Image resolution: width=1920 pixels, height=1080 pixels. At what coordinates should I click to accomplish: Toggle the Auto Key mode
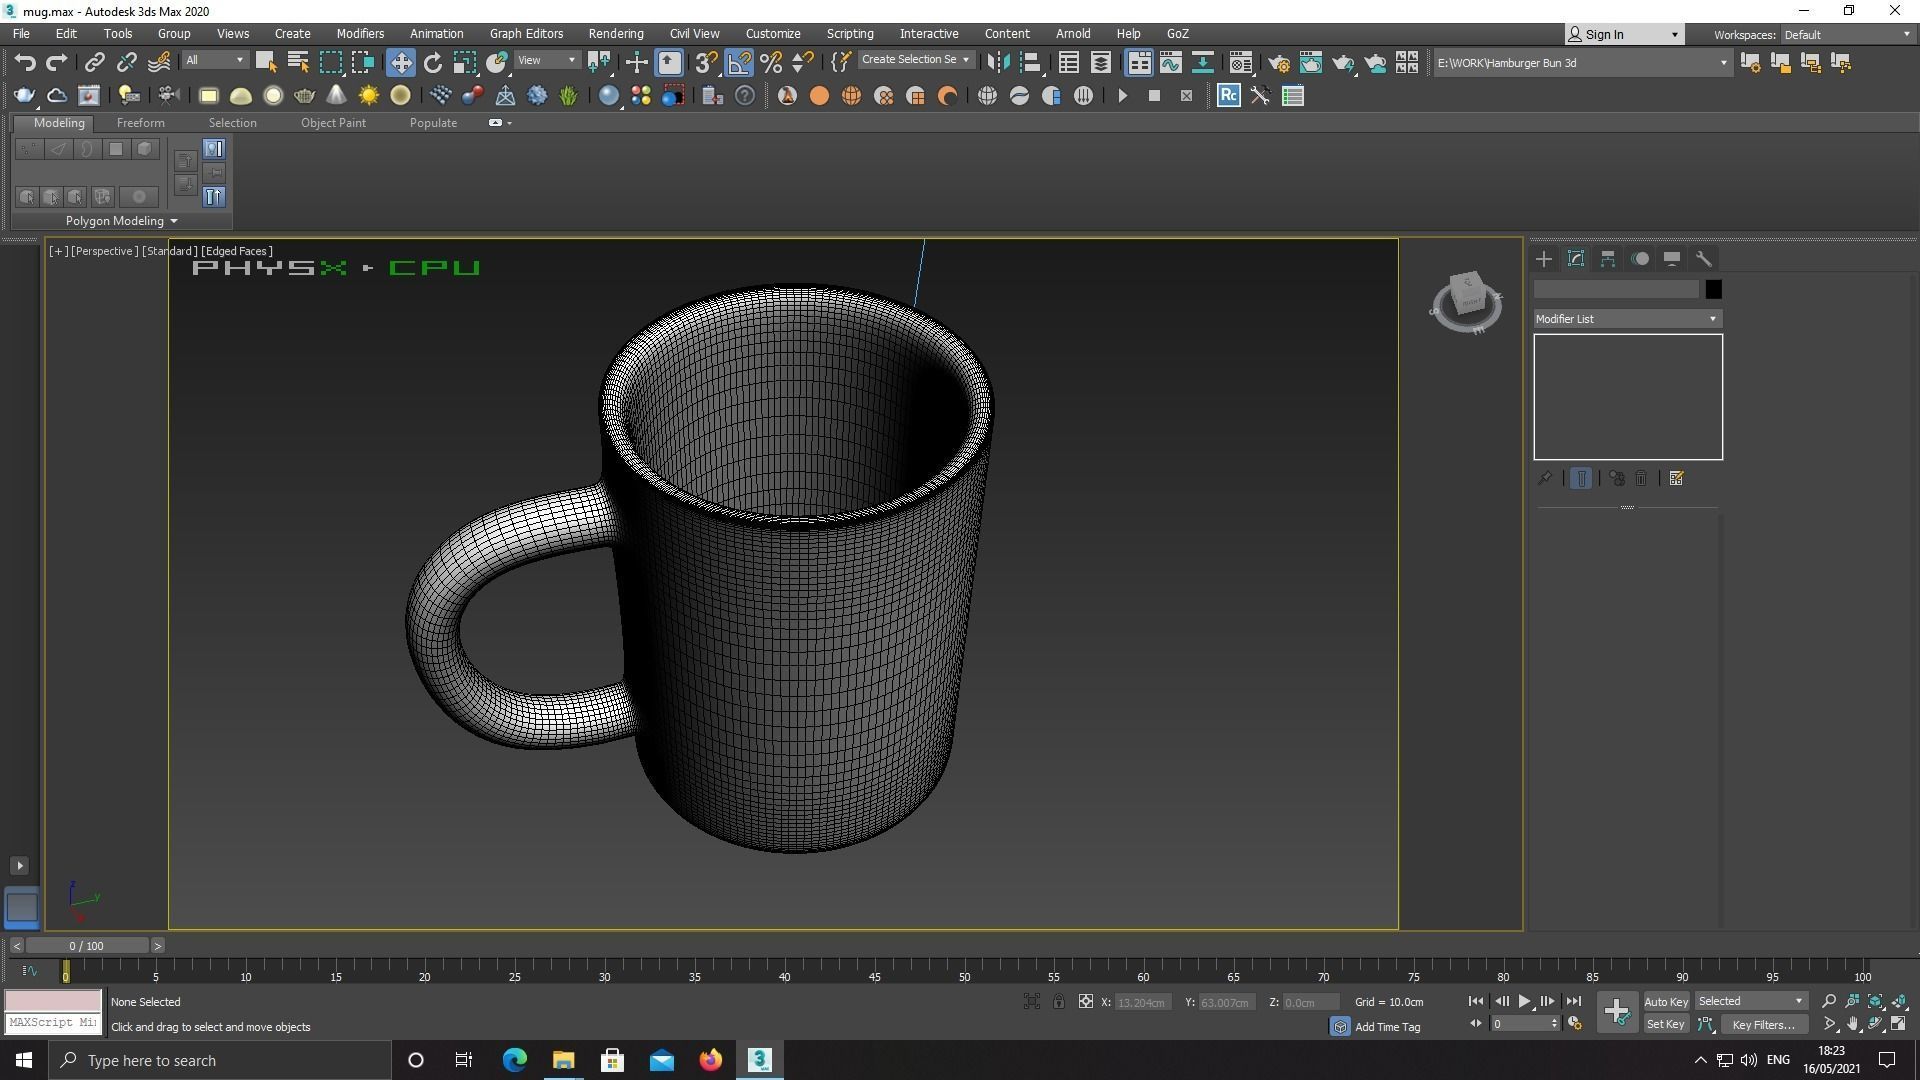1666,1002
